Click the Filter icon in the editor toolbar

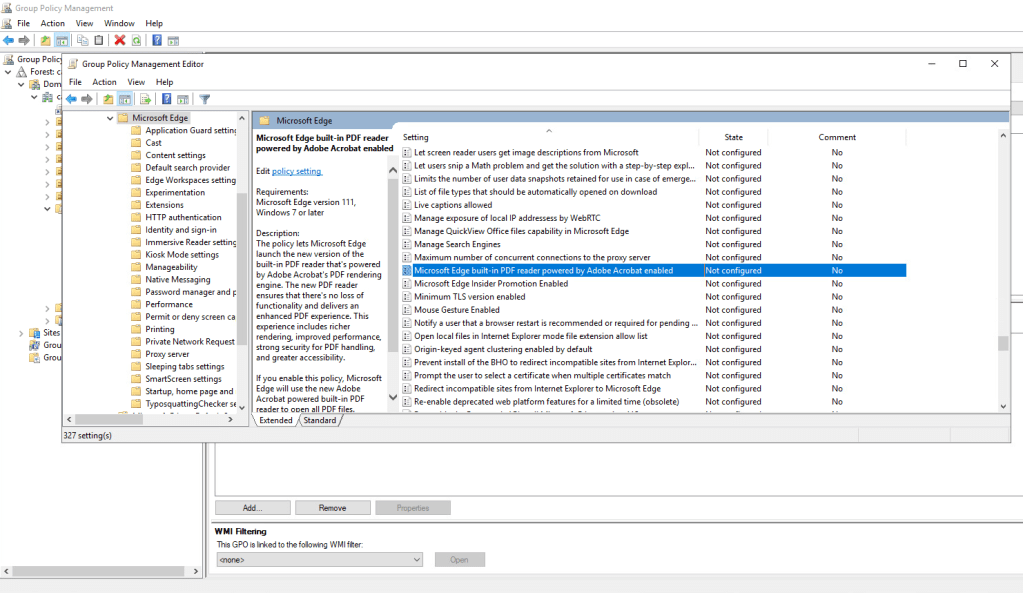204,99
